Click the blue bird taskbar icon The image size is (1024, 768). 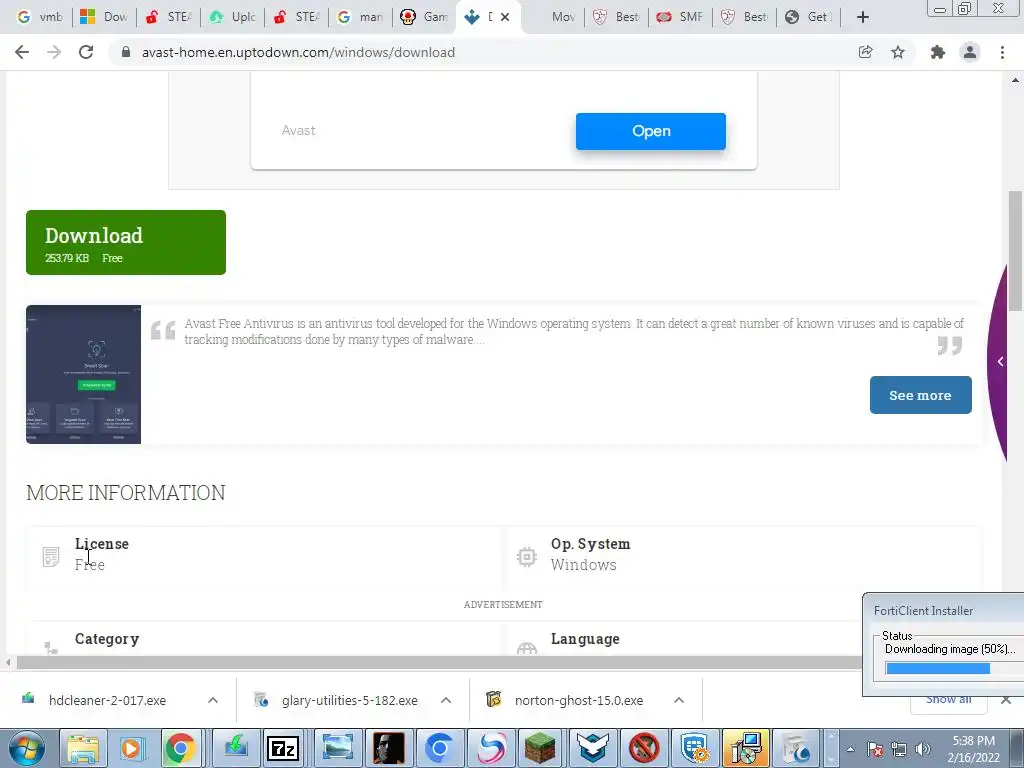coord(592,748)
